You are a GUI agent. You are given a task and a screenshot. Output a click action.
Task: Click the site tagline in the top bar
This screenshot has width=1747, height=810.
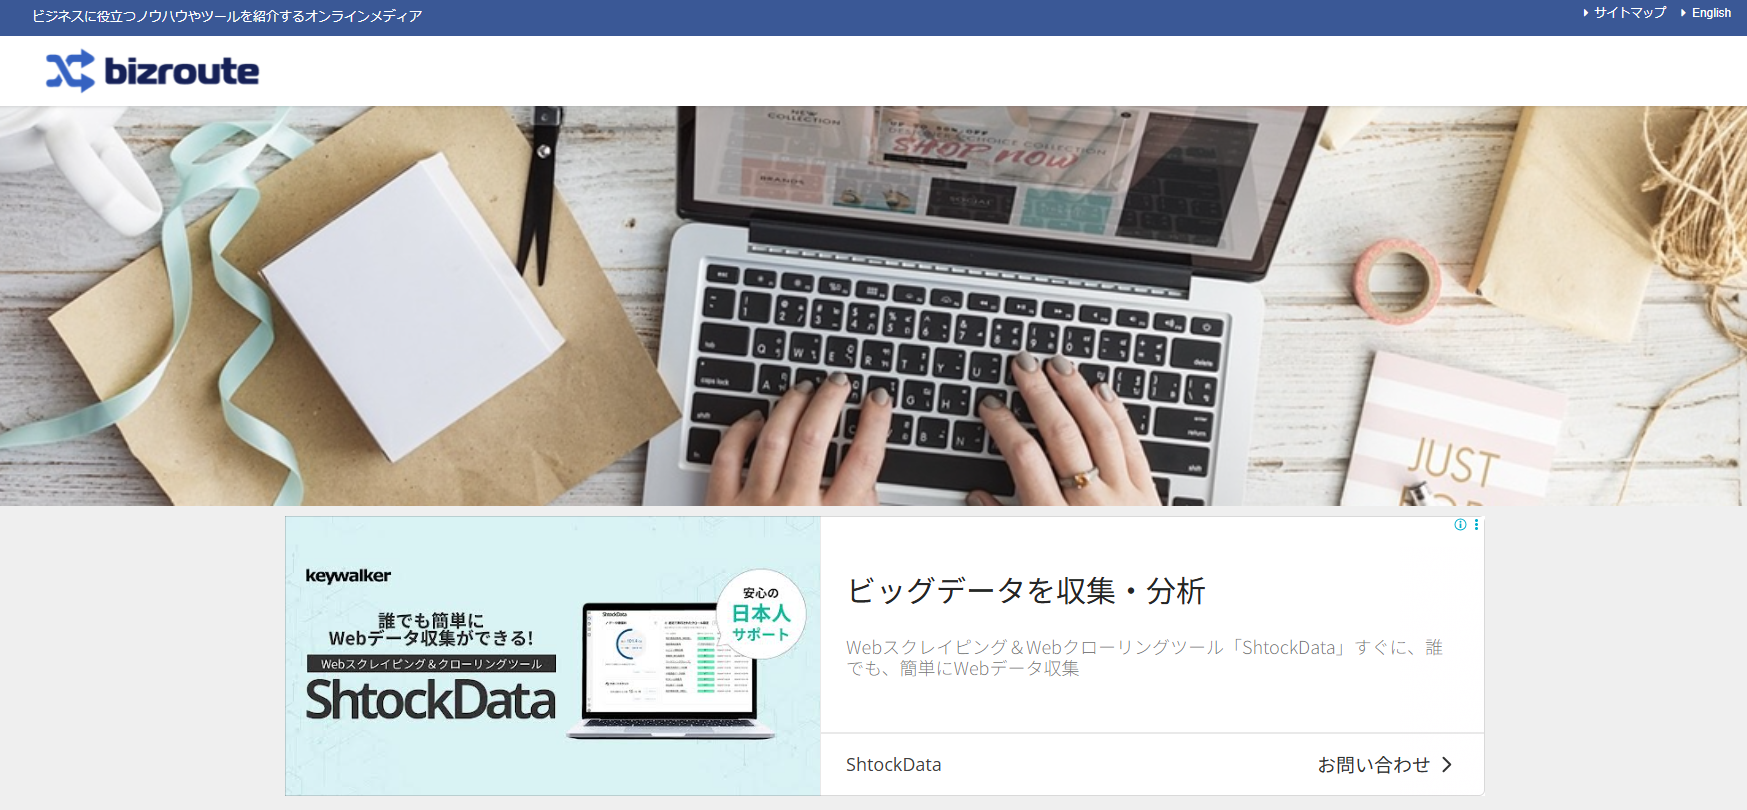coord(227,16)
